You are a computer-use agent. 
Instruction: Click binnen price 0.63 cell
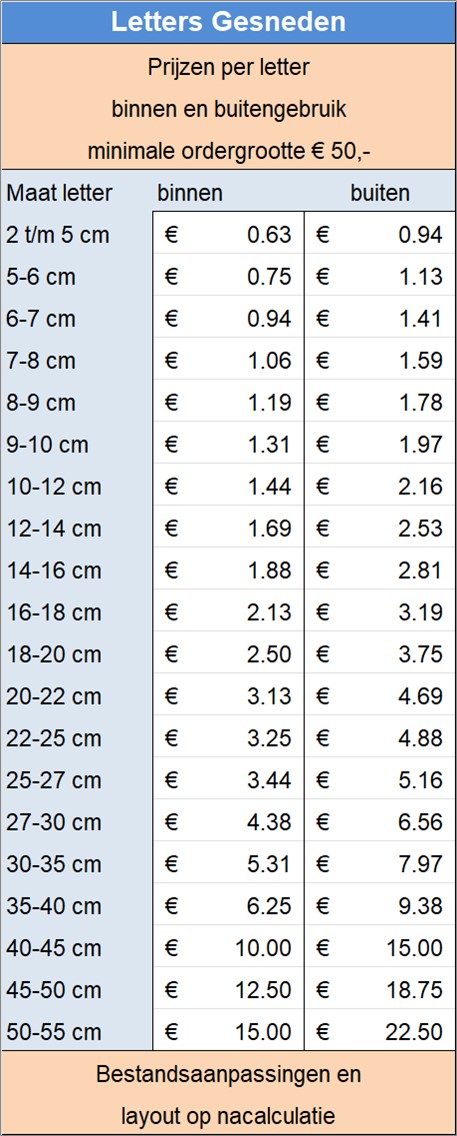pyautogui.click(x=228, y=235)
